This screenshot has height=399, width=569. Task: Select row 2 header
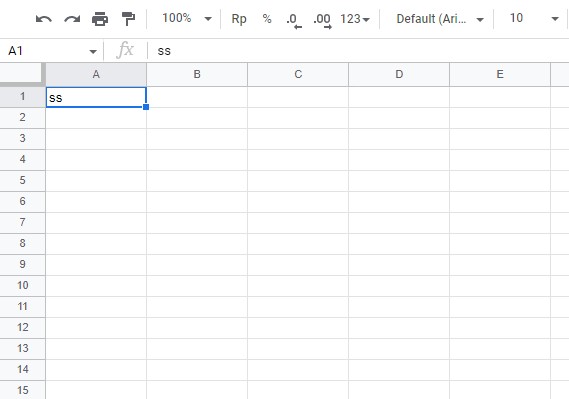pyautogui.click(x=22, y=118)
